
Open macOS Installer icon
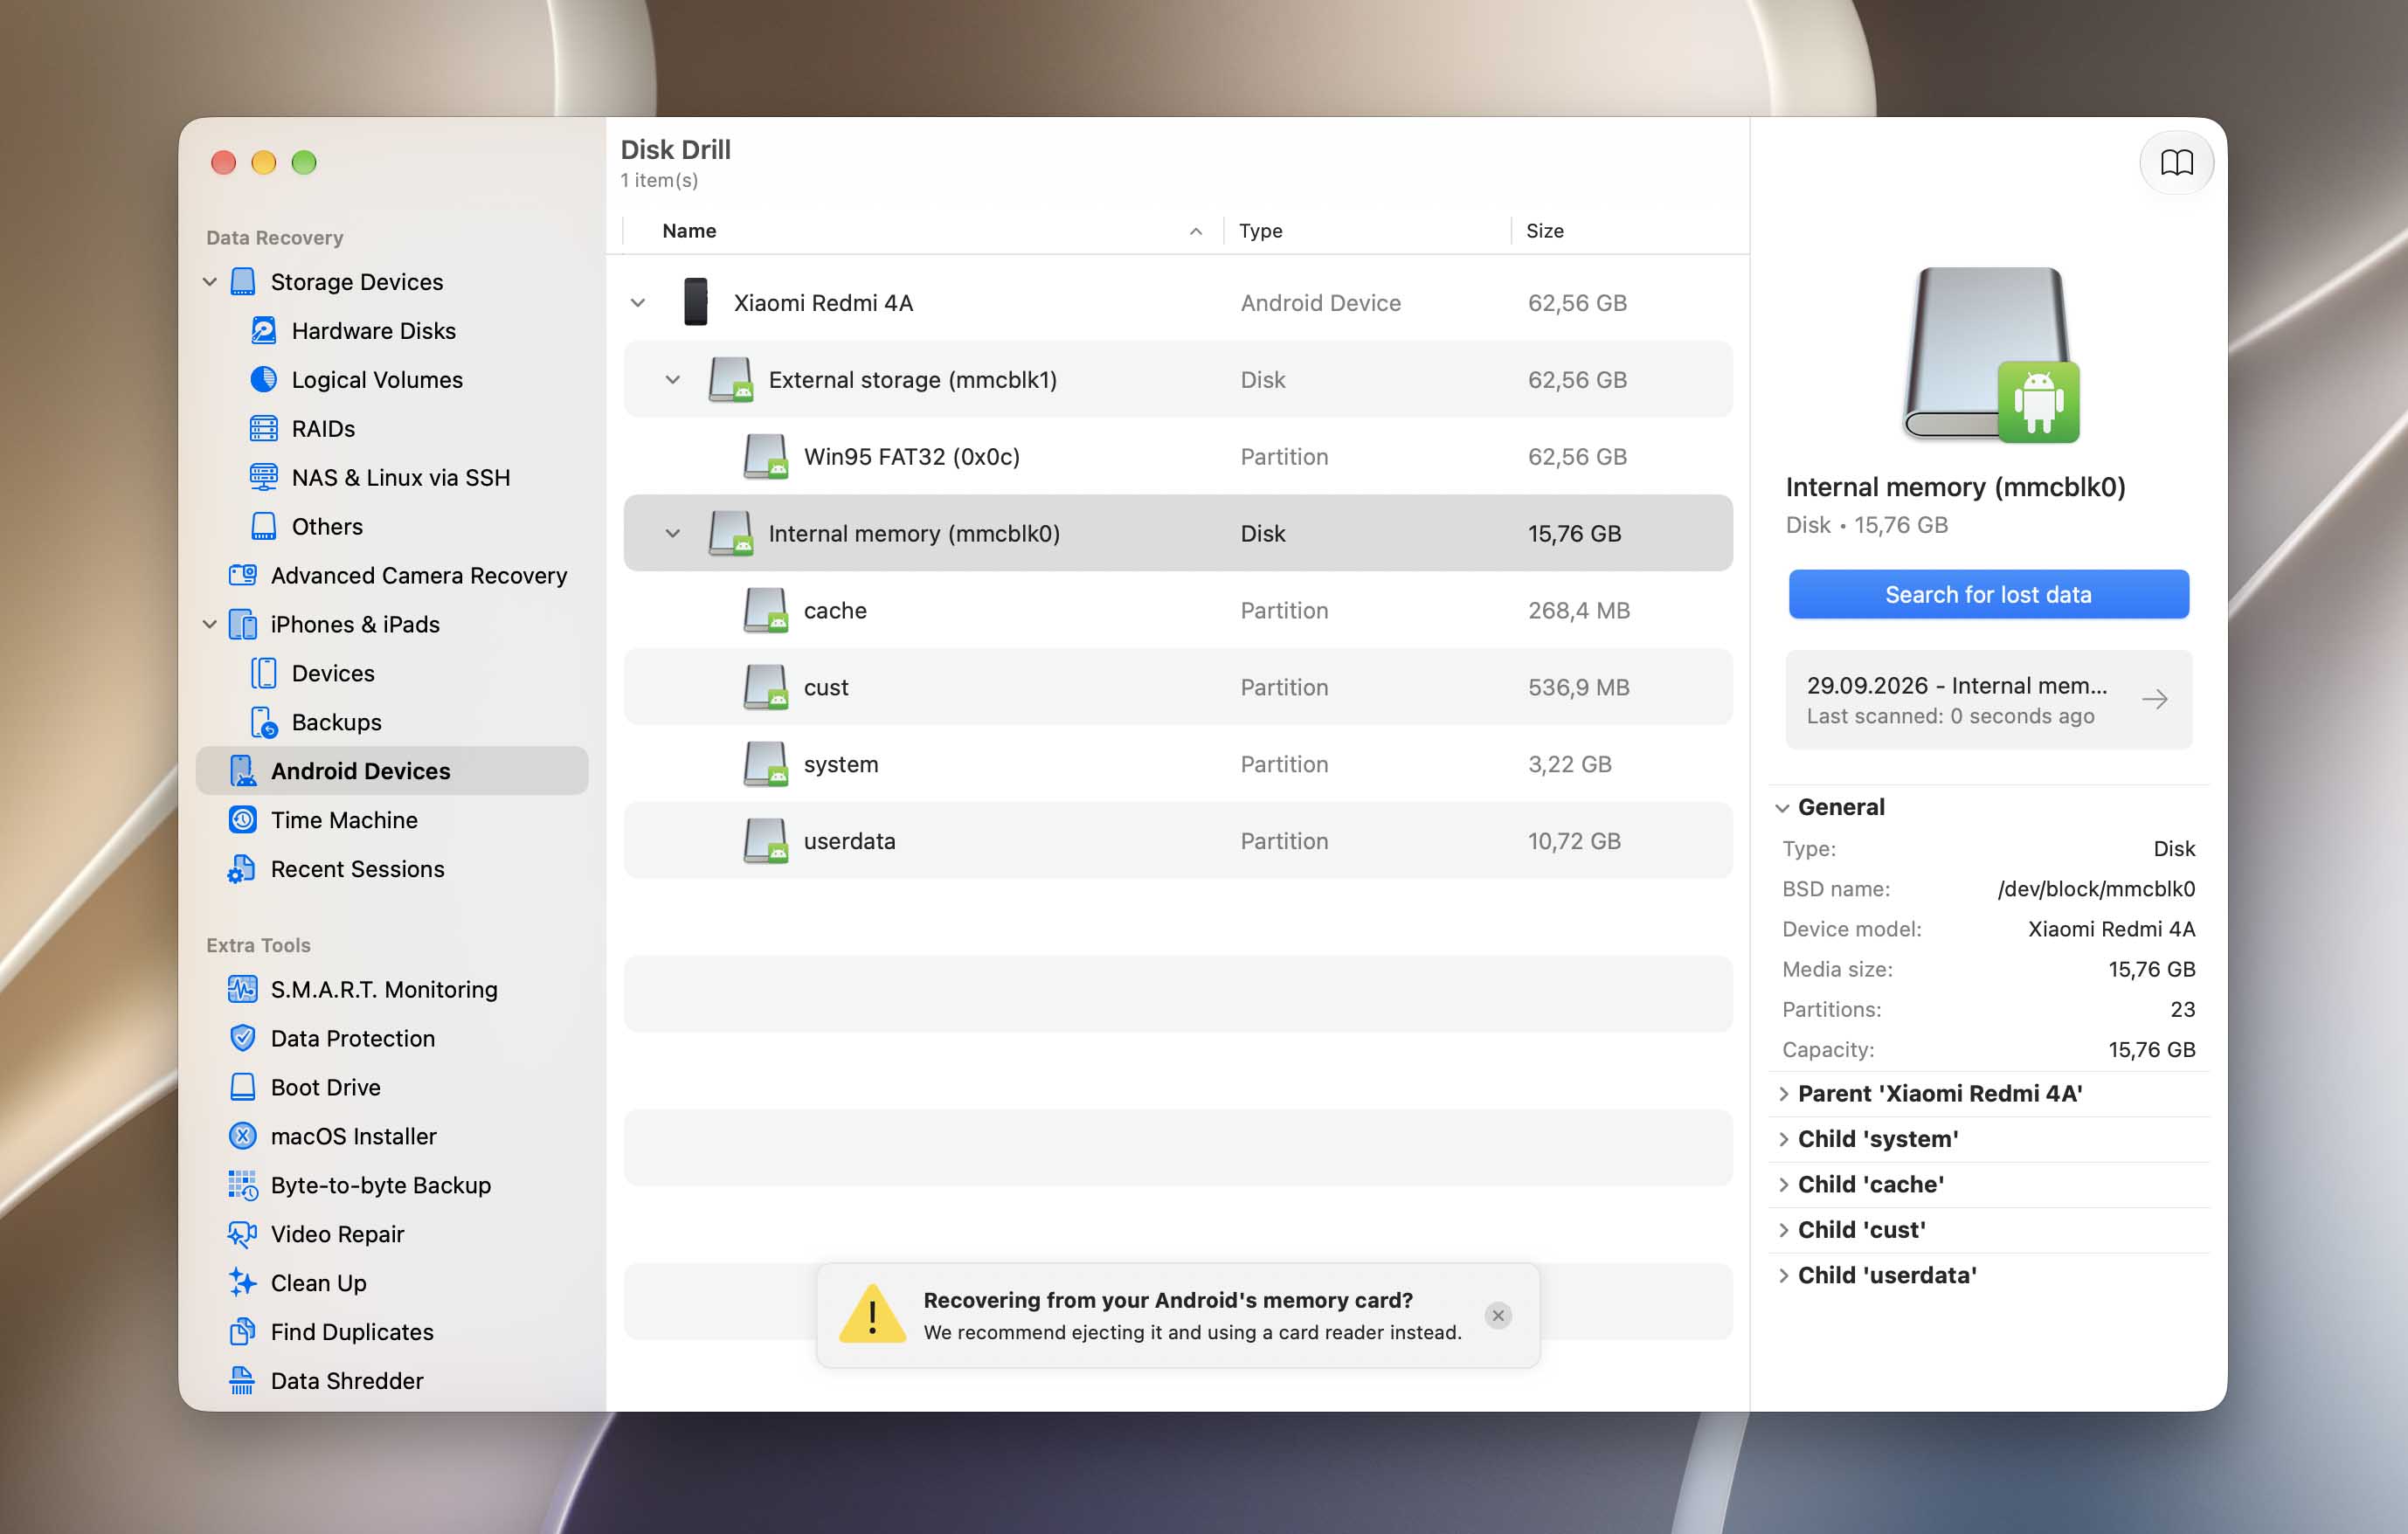pos(242,1137)
